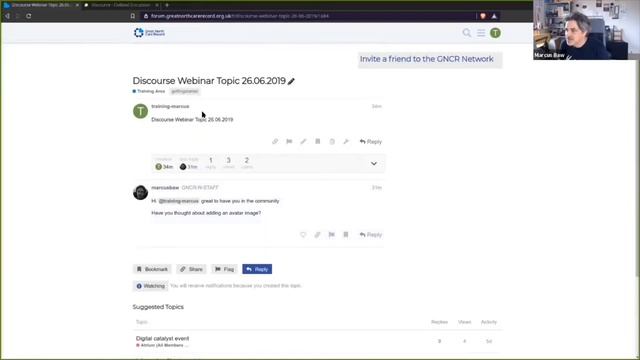This screenshot has width=640, height=360.
Task: Open wrench admin actions on first post
Action: (x=346, y=142)
